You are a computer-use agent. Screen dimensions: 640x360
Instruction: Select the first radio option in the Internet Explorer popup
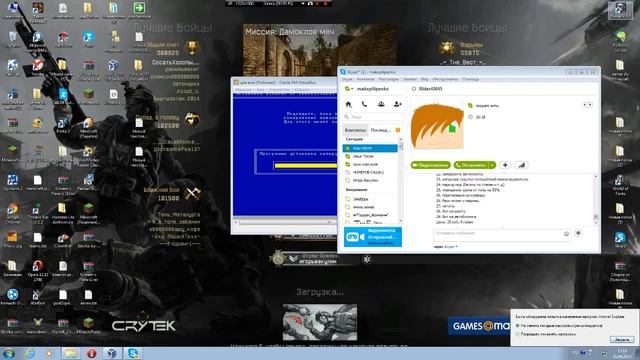[517, 326]
